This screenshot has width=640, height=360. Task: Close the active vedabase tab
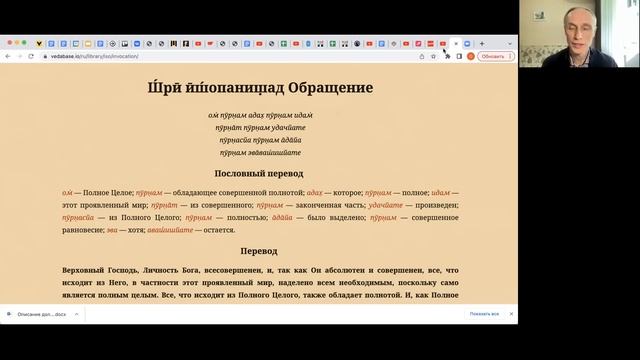456,44
